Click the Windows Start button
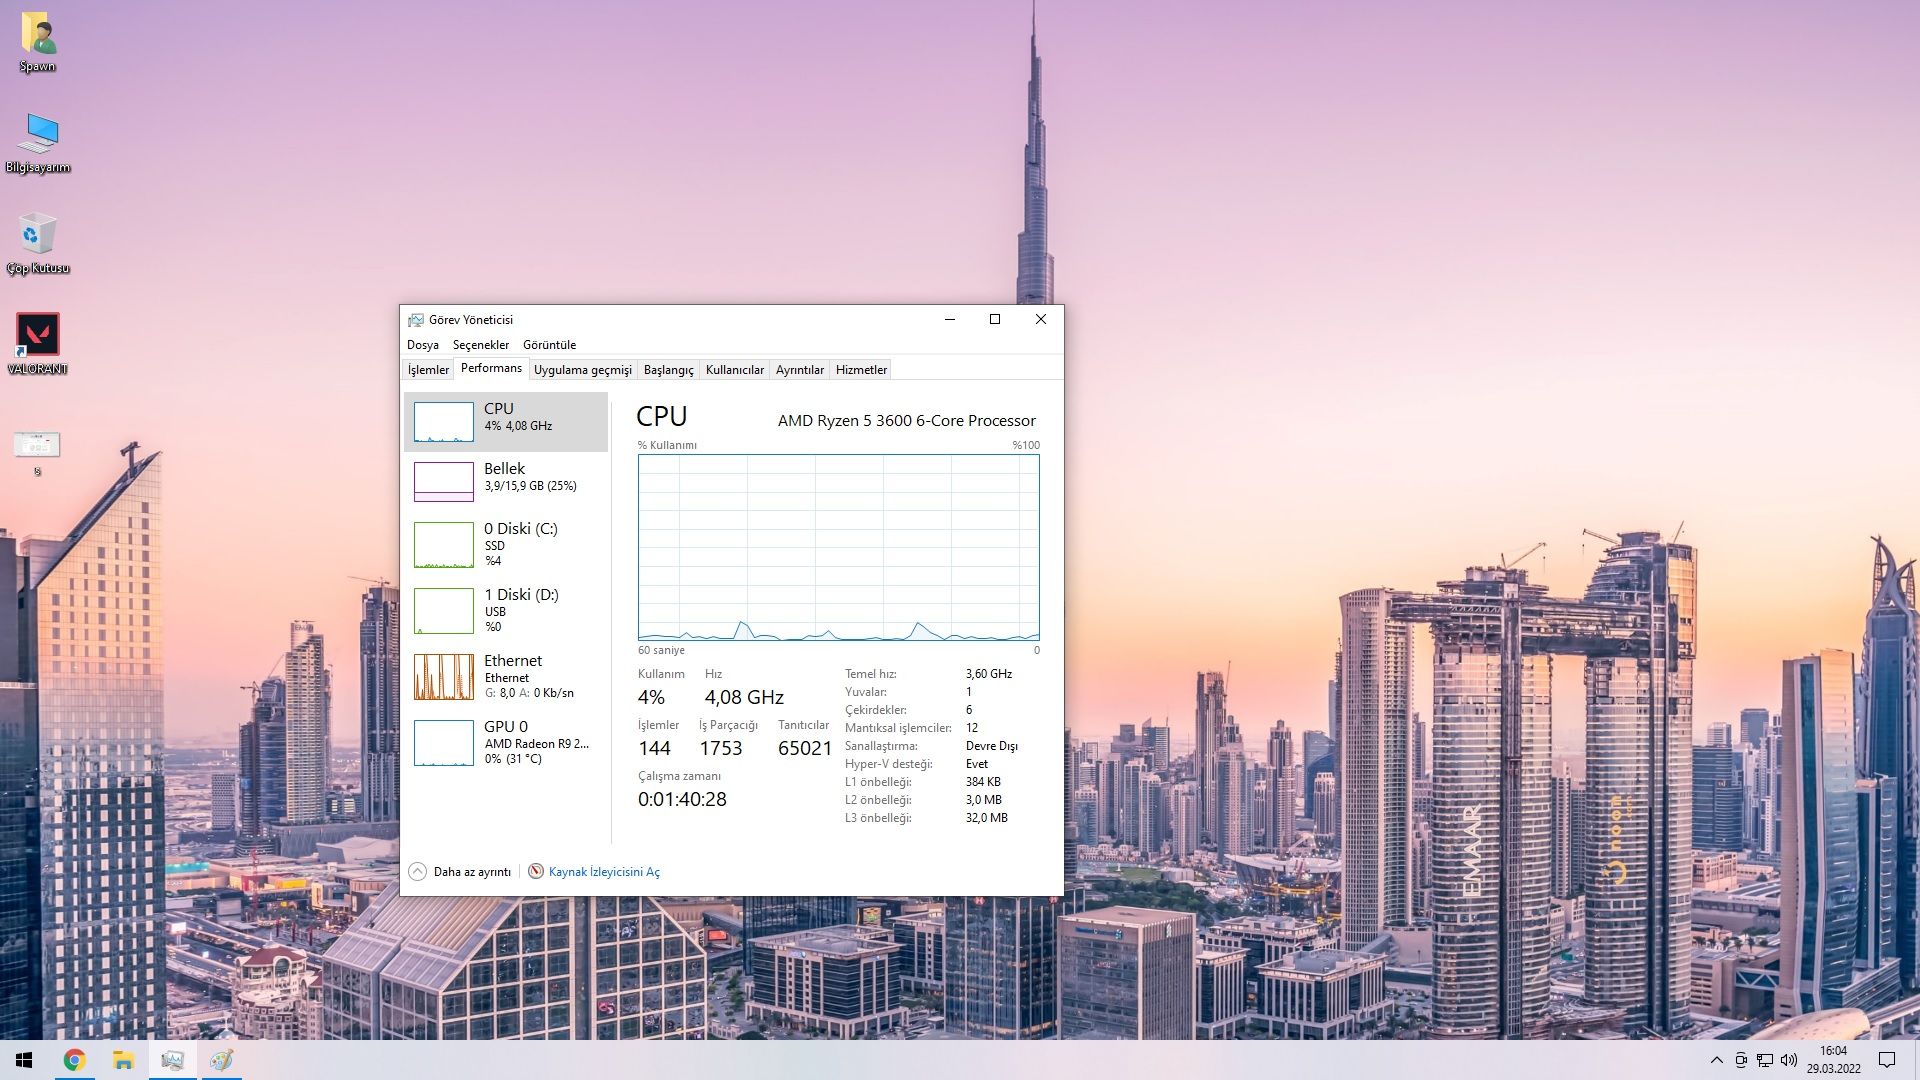 (x=24, y=1060)
